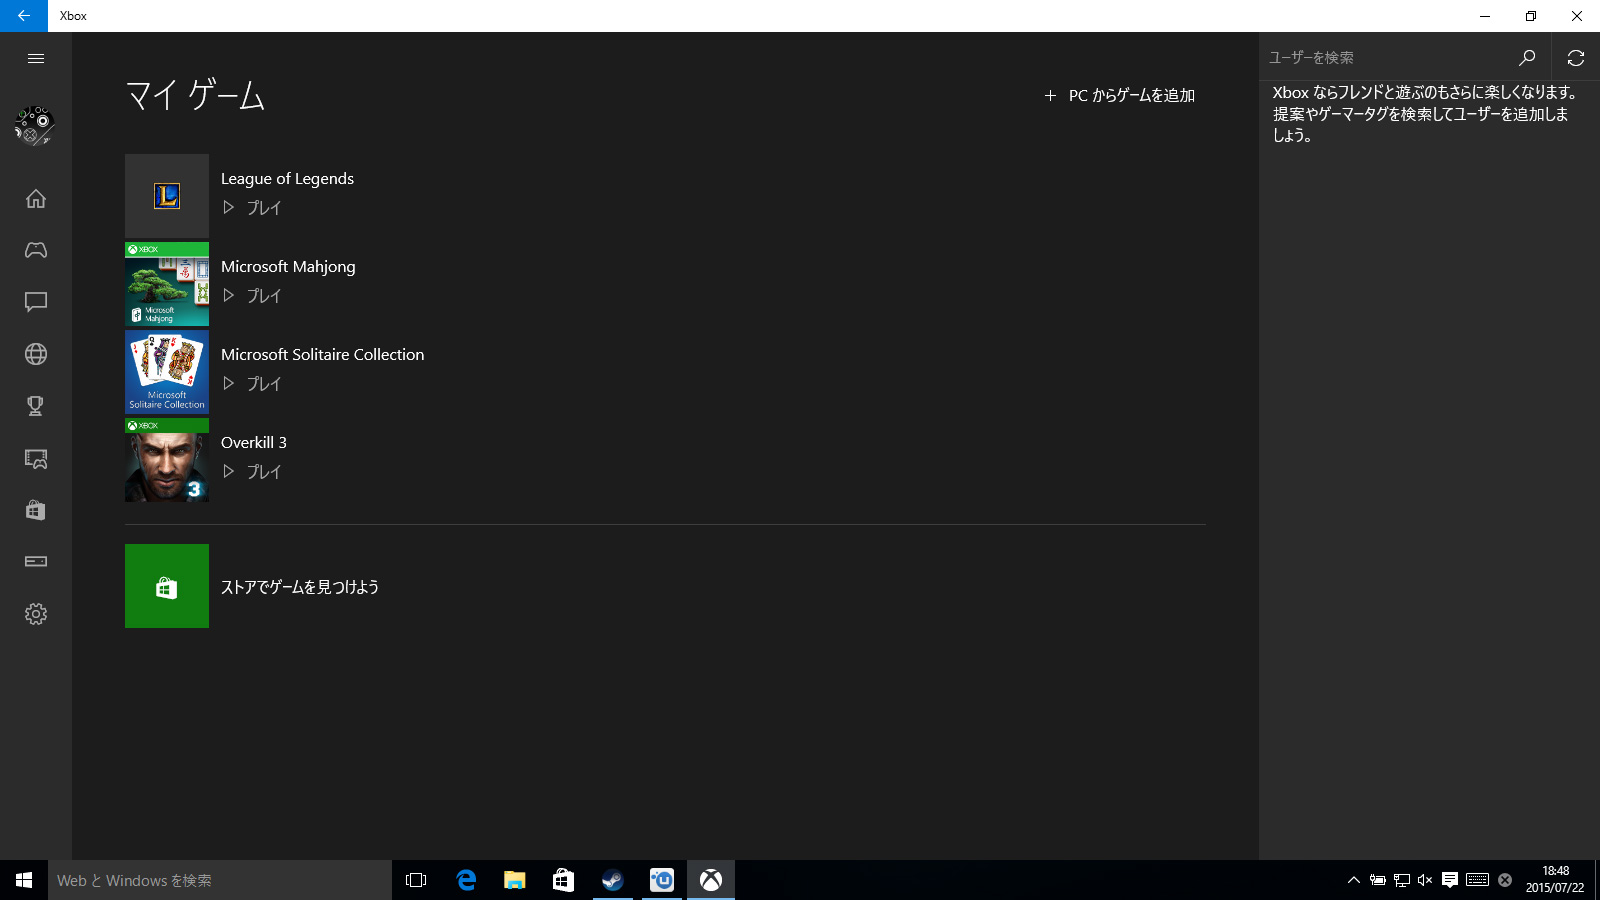Open League of Legends thumbnail

point(167,196)
